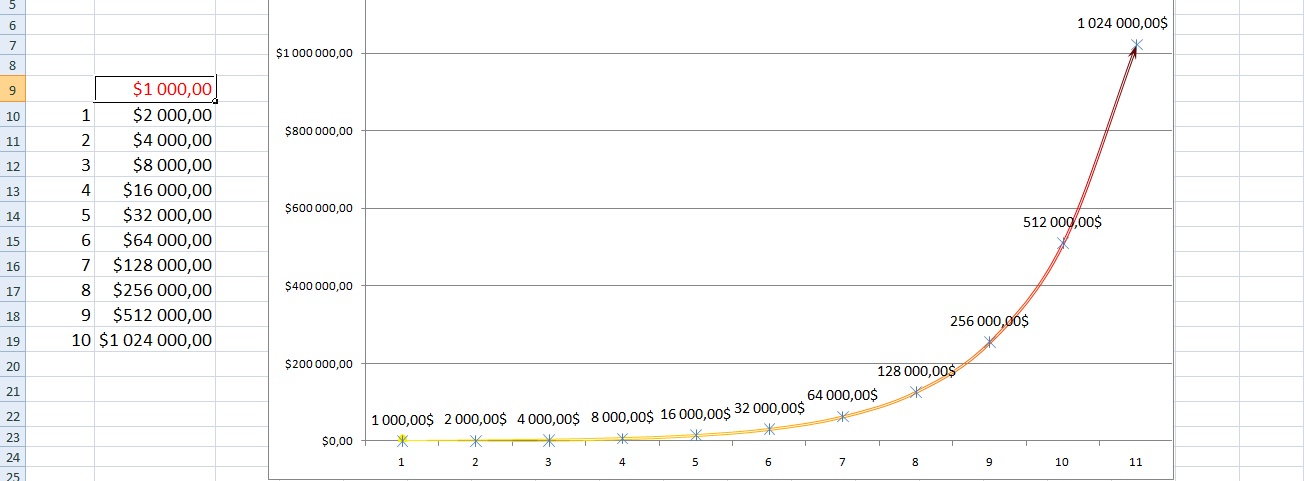
Task: Select the 512 000,00$ data label in chart
Action: point(1062,223)
